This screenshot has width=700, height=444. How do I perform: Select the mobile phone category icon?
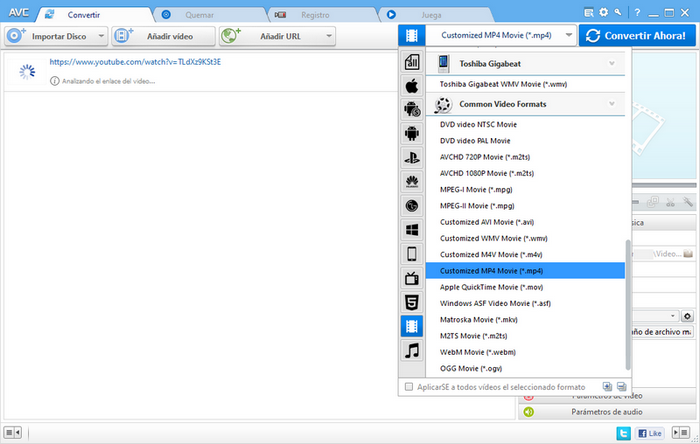coord(412,254)
